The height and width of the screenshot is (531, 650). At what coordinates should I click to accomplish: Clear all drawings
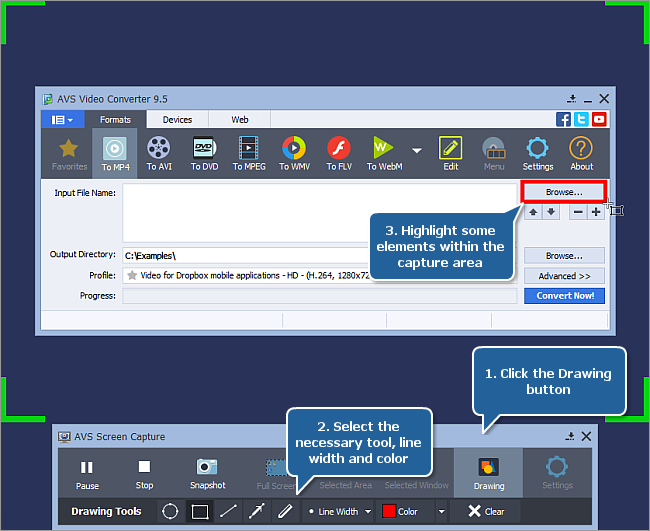click(x=486, y=512)
